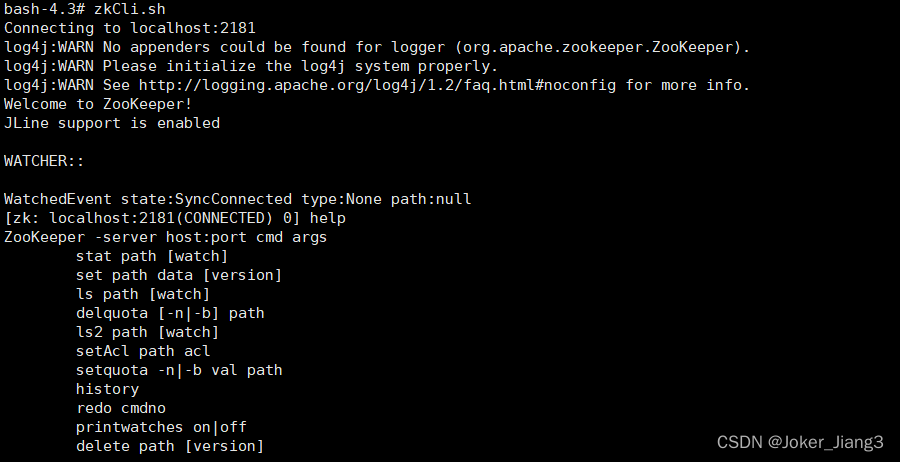
Task: Click the WatchedEvent state:SyncConnected line
Action: (237, 199)
